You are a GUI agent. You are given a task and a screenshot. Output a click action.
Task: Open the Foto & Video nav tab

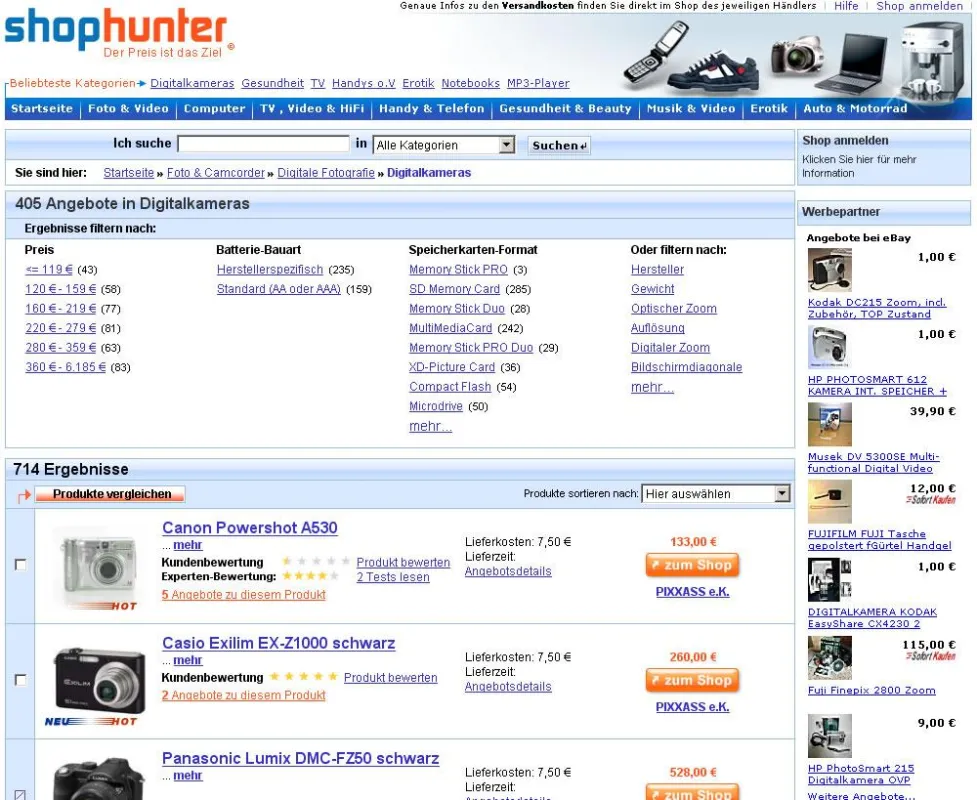pos(128,108)
